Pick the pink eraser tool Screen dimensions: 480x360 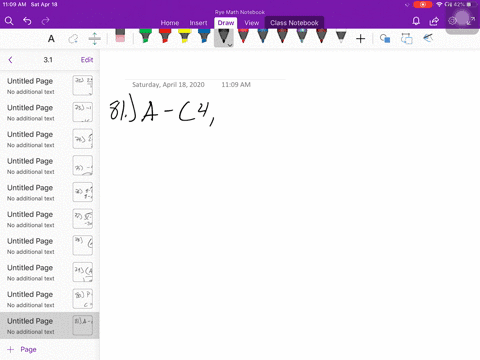120,36
